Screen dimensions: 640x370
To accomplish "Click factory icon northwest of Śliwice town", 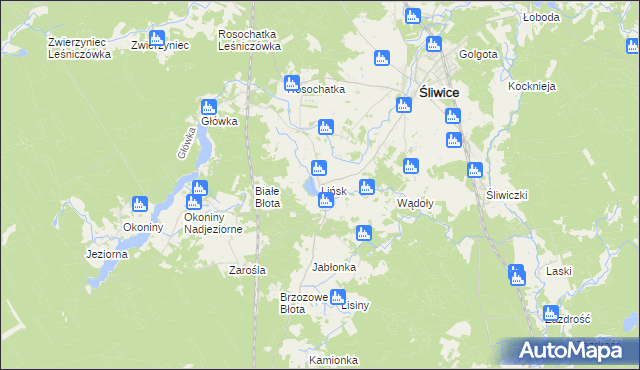I will [x=382, y=58].
